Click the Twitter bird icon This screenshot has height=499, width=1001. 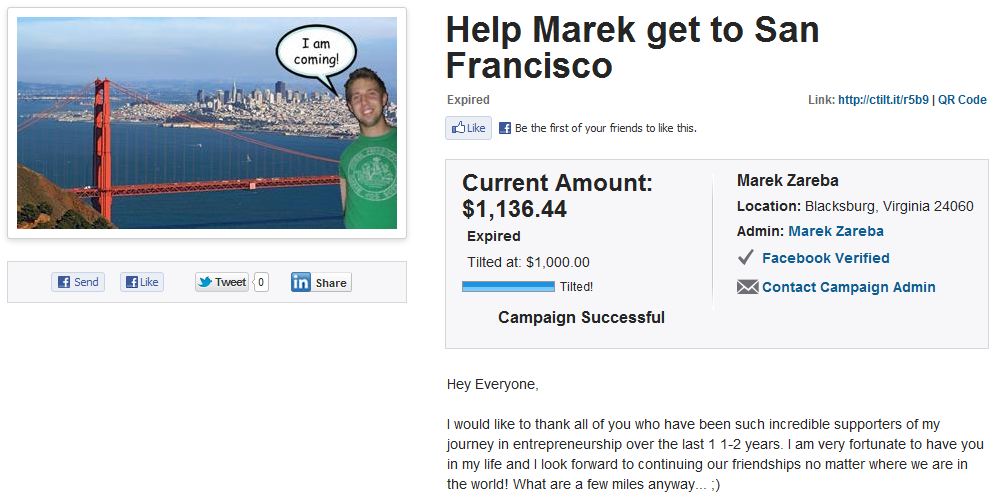pos(205,282)
